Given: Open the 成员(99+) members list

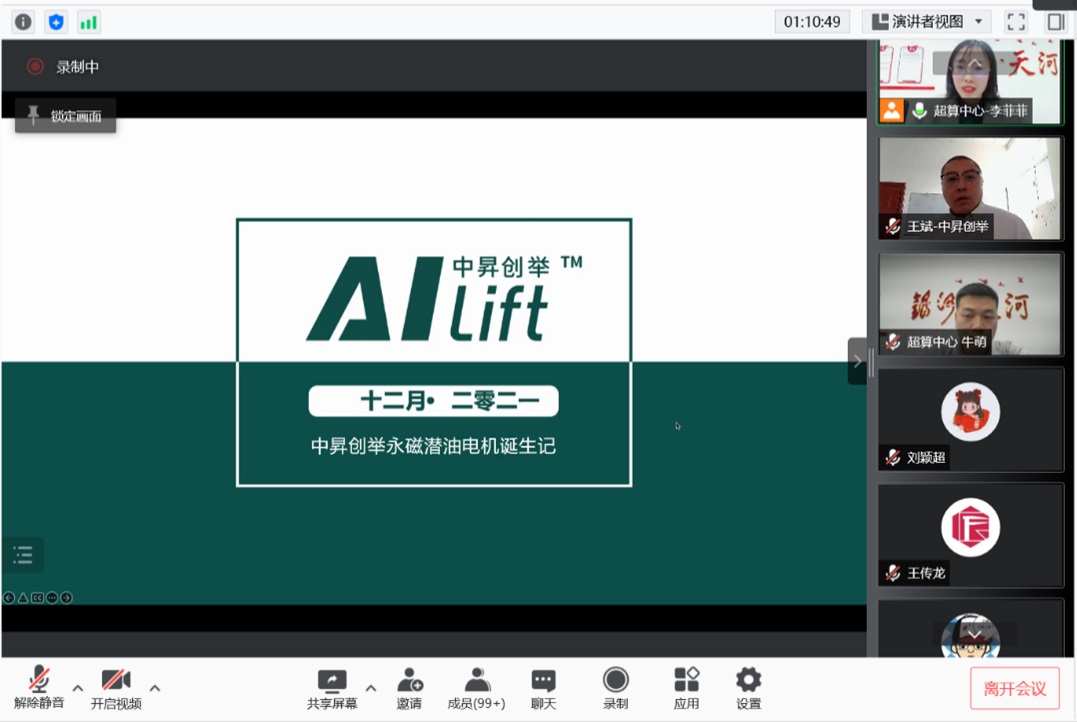Looking at the screenshot, I should tap(477, 688).
